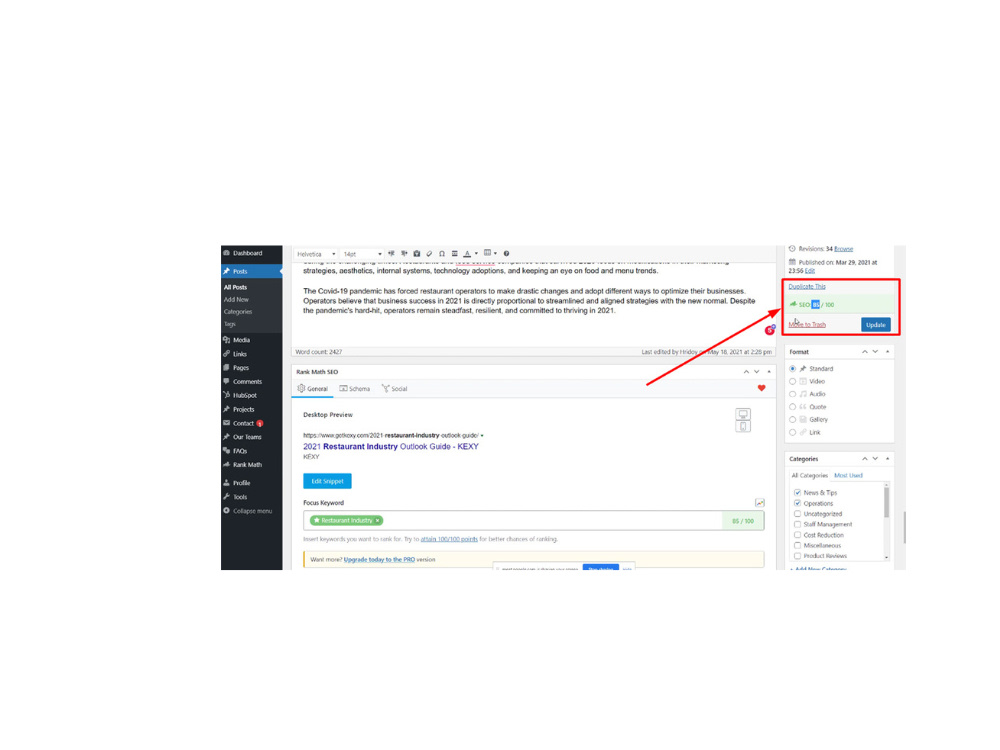Switch to the Social tab
1000x750 pixels.
pyautogui.click(x=394, y=388)
